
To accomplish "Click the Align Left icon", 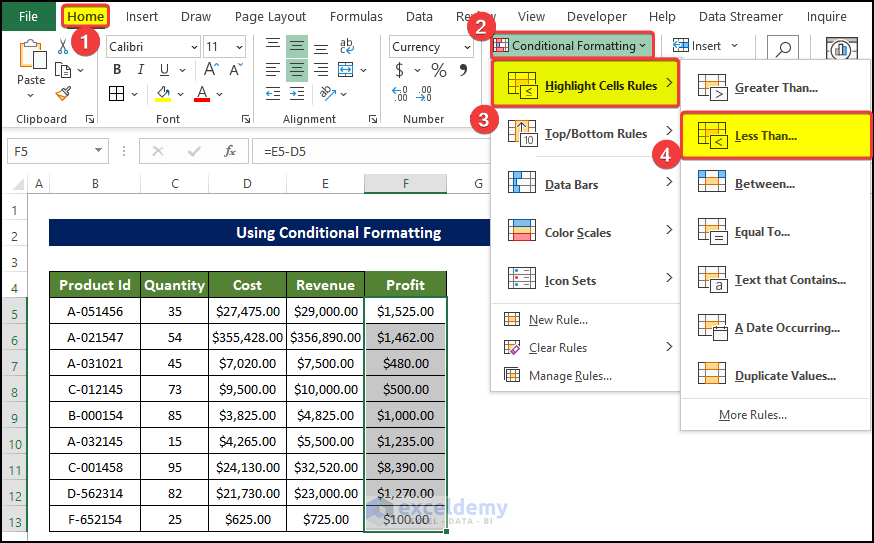I will [x=273, y=70].
